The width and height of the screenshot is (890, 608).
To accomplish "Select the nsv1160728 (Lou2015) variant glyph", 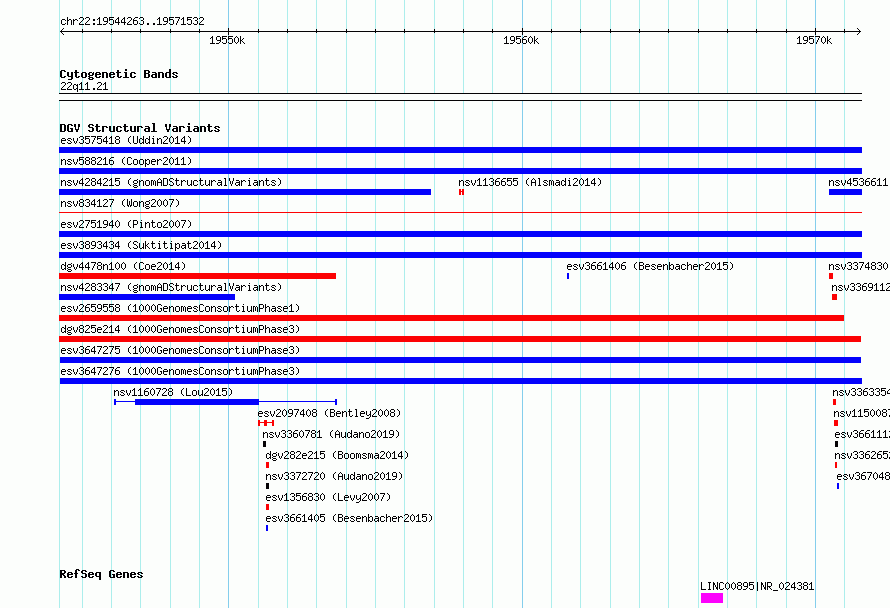I will click(x=225, y=402).
